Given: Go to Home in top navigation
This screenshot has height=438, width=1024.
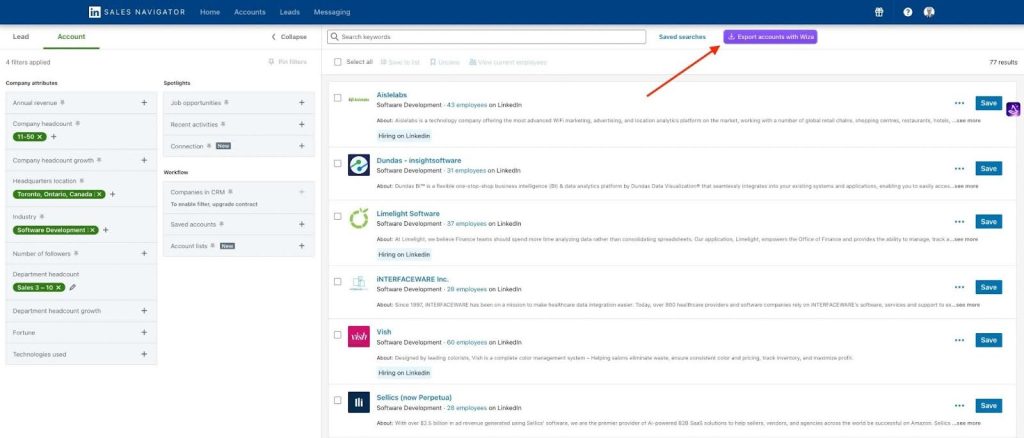Looking at the screenshot, I should click(210, 12).
